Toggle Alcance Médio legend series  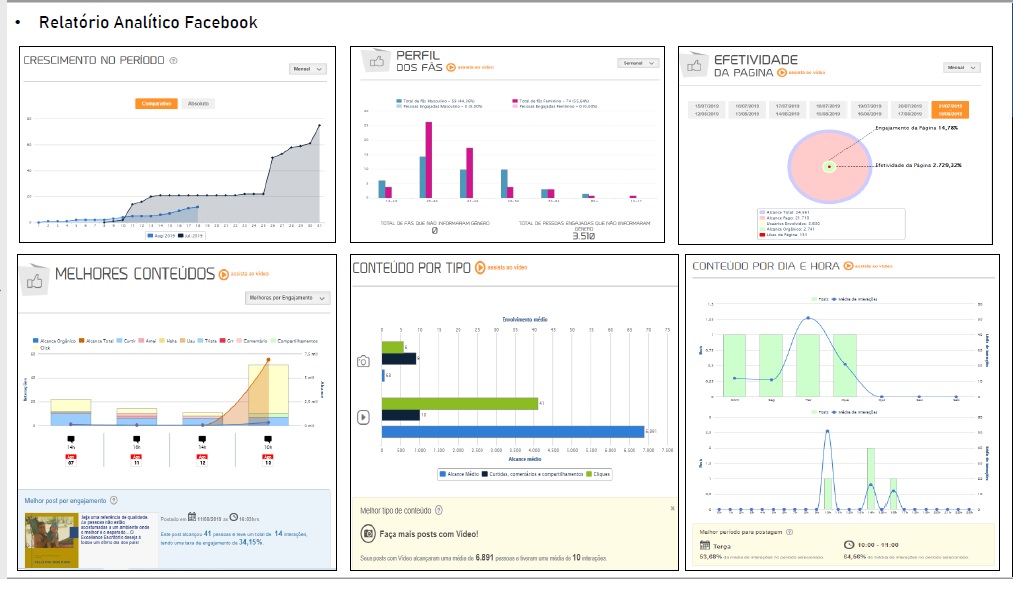pos(456,472)
